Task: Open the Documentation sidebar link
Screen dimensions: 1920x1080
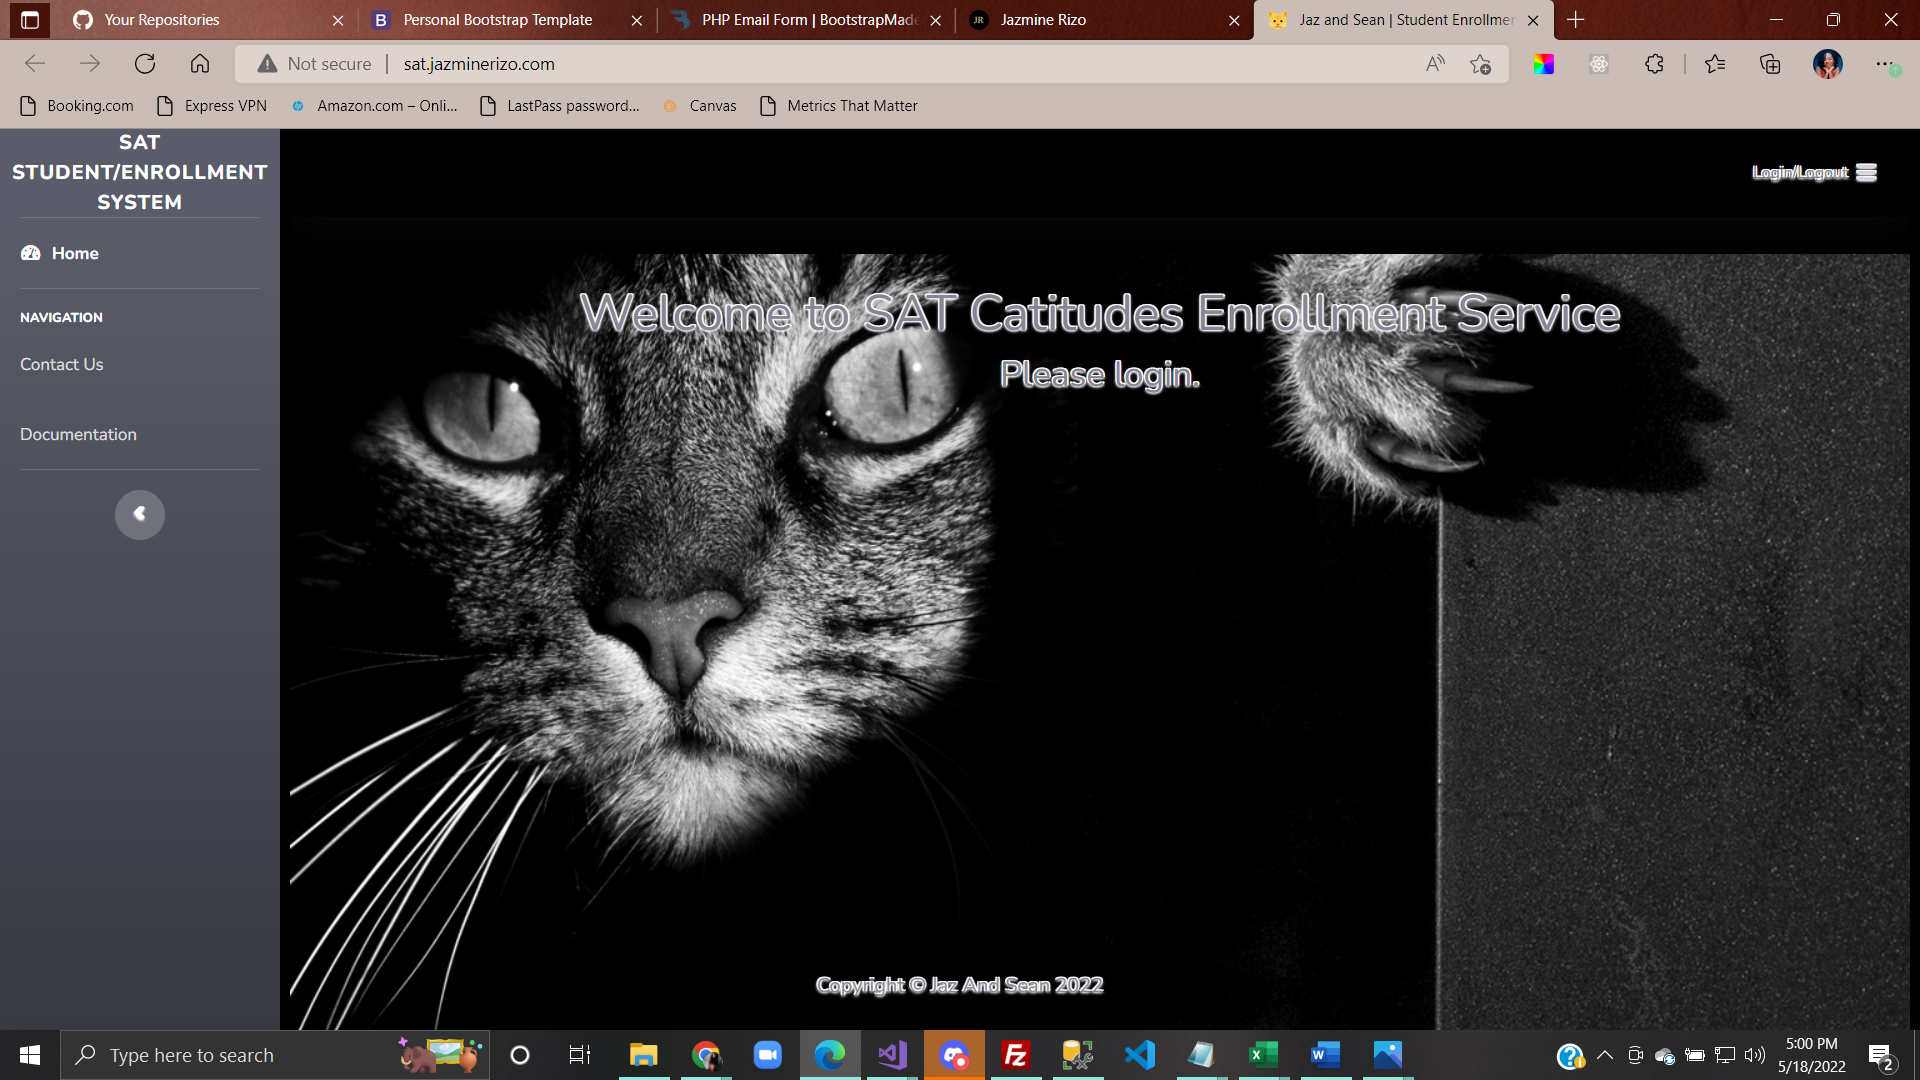Action: [78, 434]
